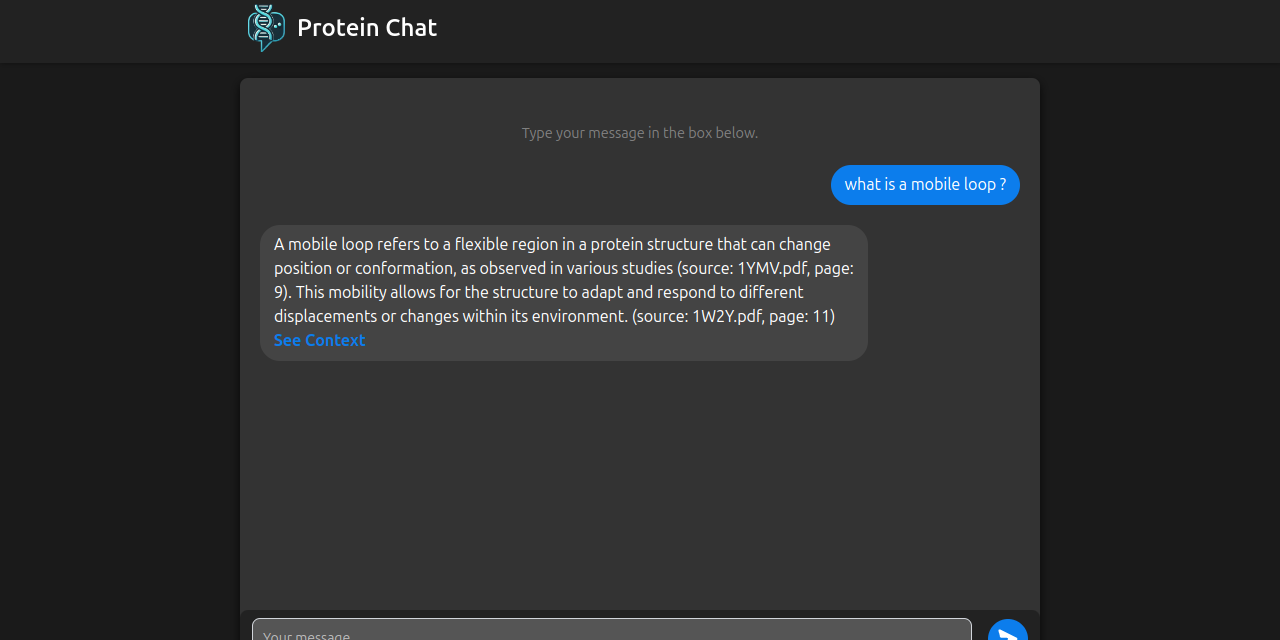Click the phrase "flexible region" in the answer

pyautogui.click(x=507, y=244)
